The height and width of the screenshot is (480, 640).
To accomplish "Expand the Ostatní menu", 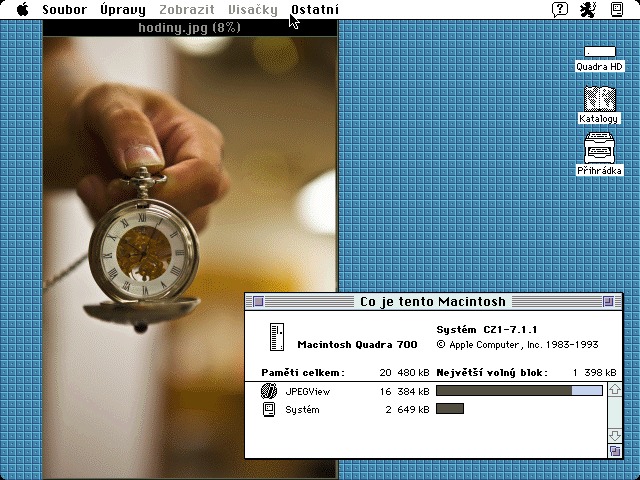I will pos(315,10).
